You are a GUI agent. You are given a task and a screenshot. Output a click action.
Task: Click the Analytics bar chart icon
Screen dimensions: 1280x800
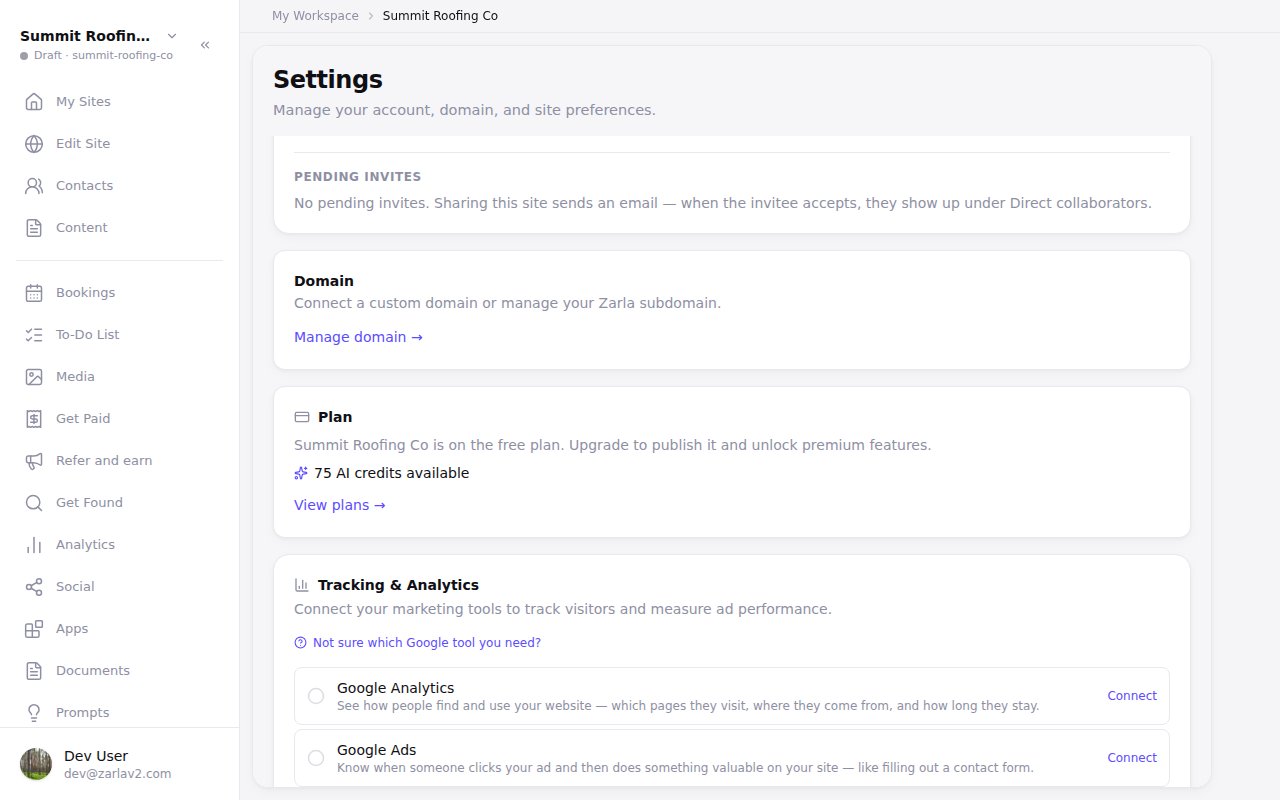pyautogui.click(x=34, y=545)
